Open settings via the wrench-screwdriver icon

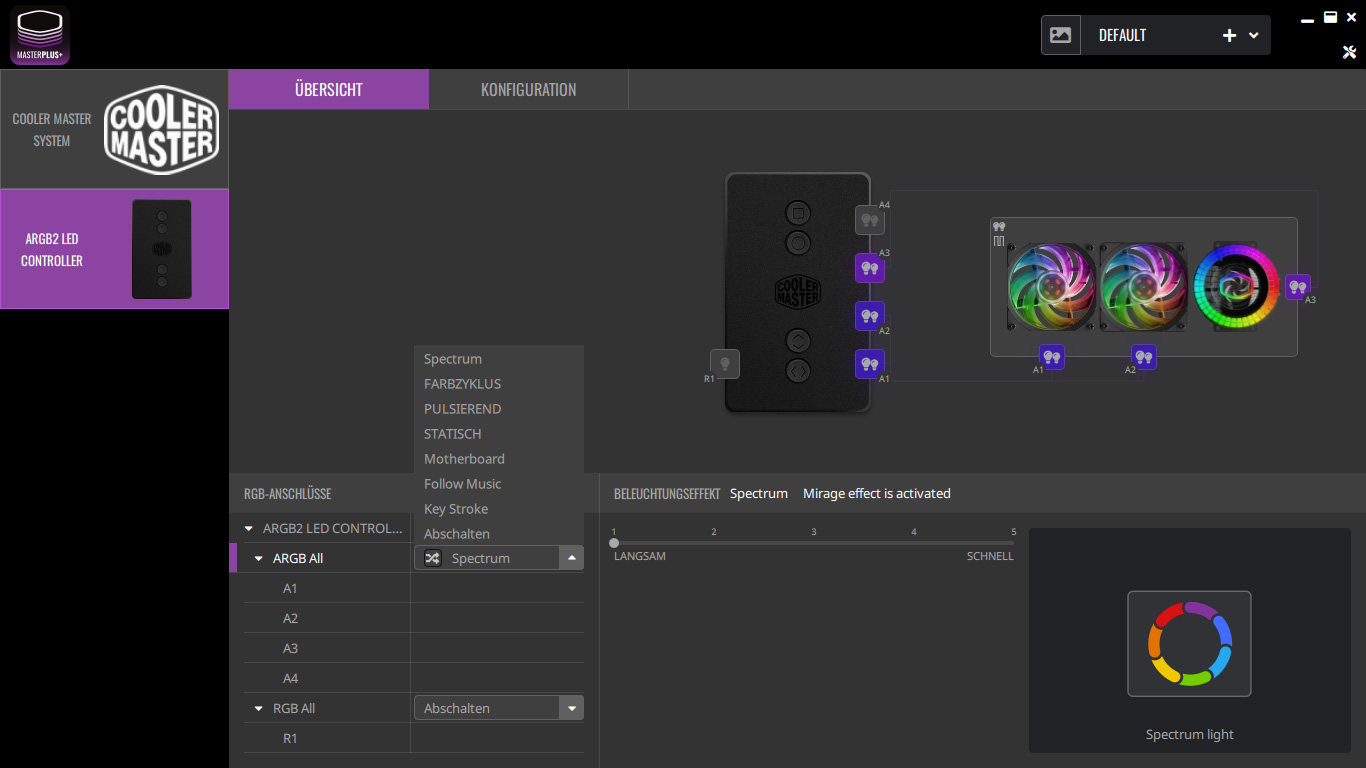(x=1349, y=53)
